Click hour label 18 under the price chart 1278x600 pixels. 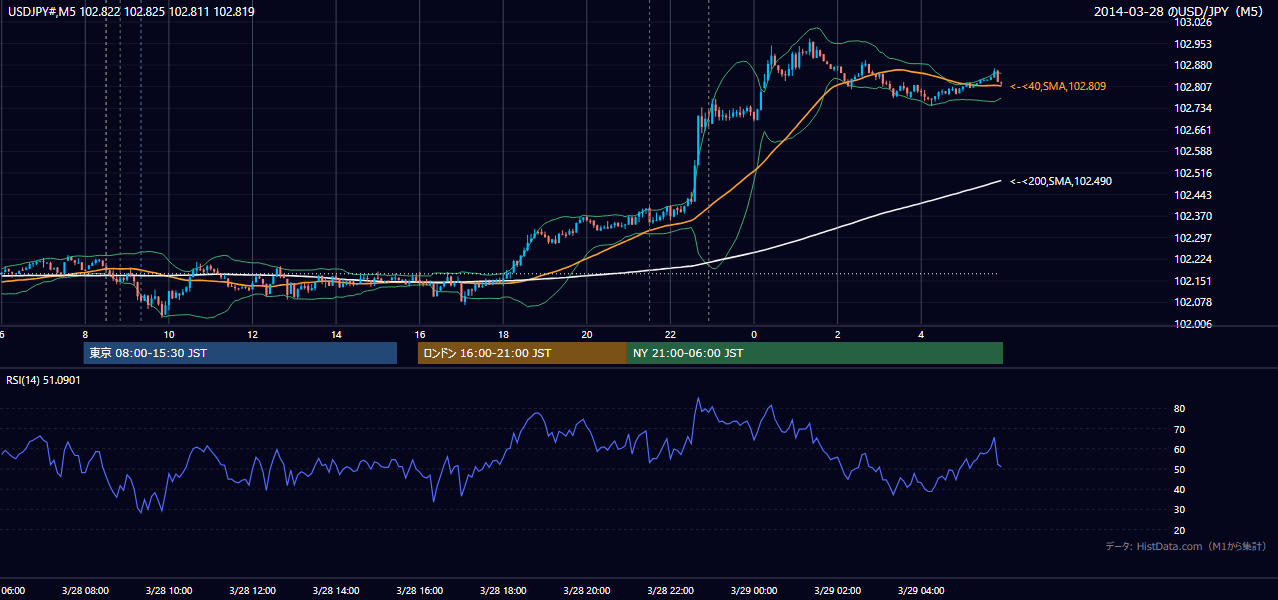[503, 334]
